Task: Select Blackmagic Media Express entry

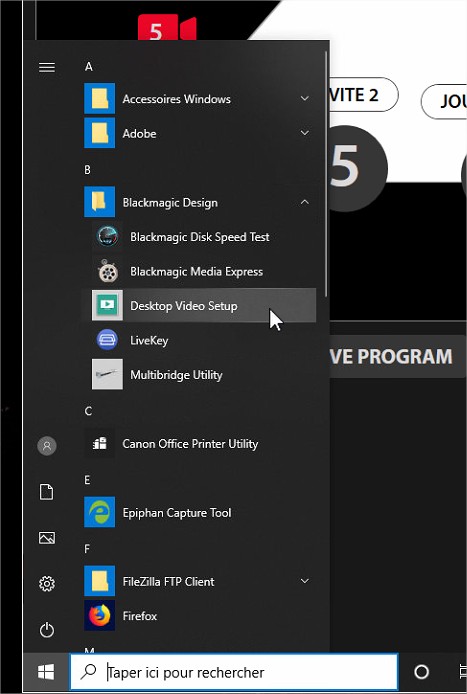Action: click(x=199, y=271)
